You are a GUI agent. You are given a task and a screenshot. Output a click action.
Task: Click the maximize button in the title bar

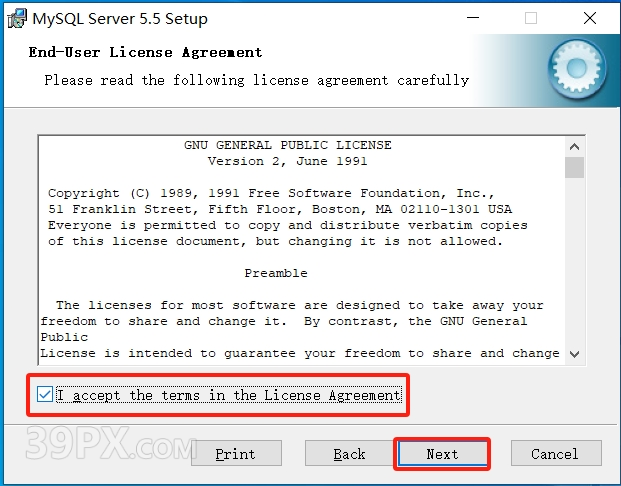[x=531, y=18]
